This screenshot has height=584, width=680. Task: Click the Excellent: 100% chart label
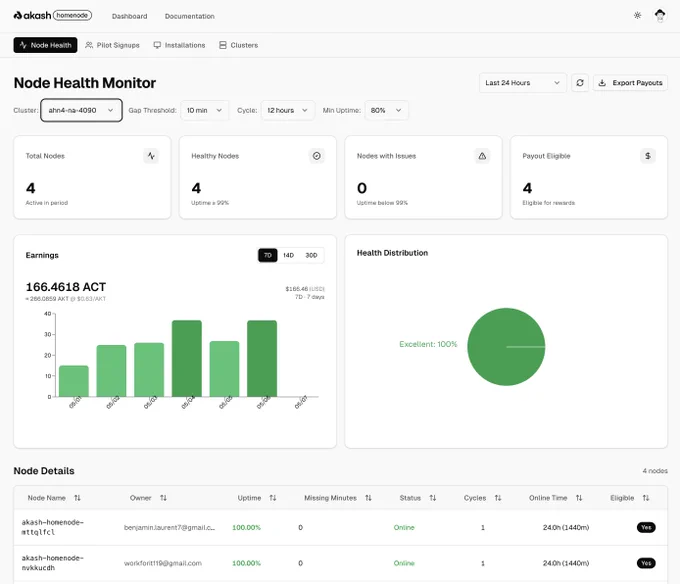[428, 344]
